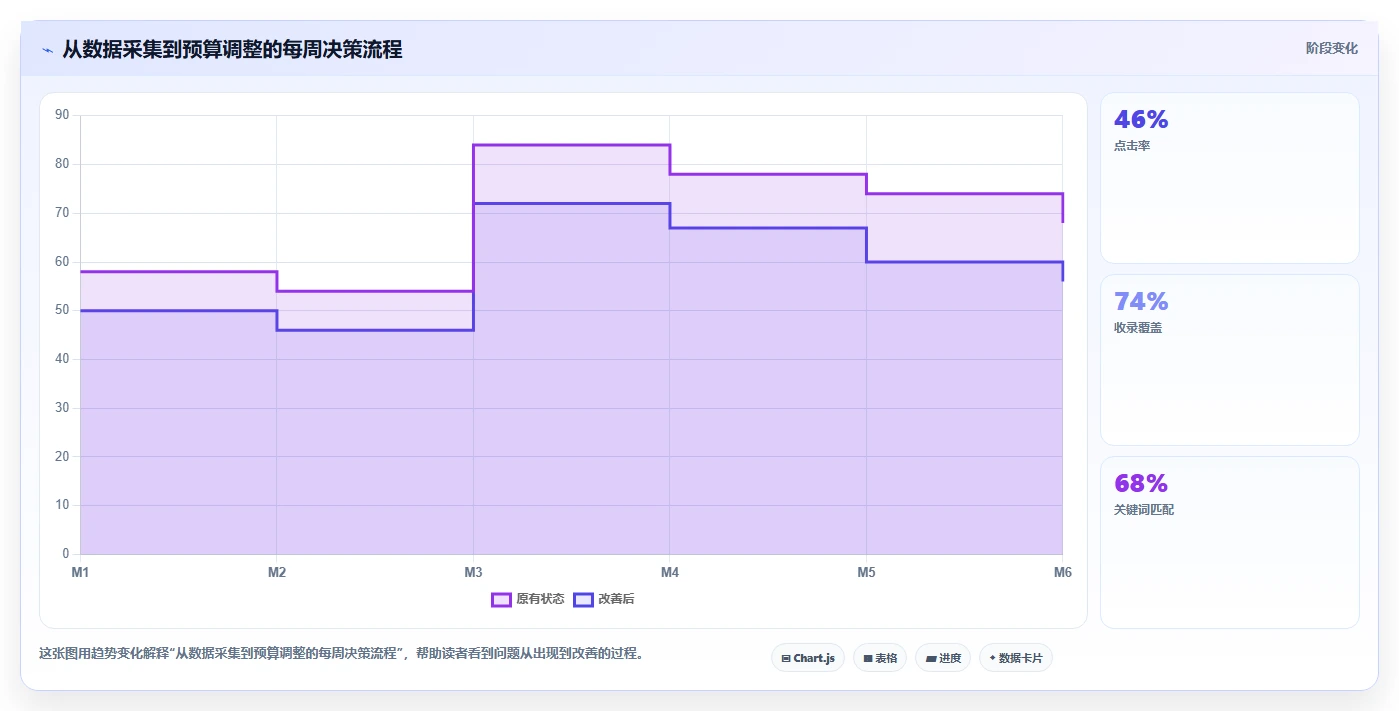Click the chart description text below
The width and height of the screenshot is (1399, 711).
[x=342, y=654]
